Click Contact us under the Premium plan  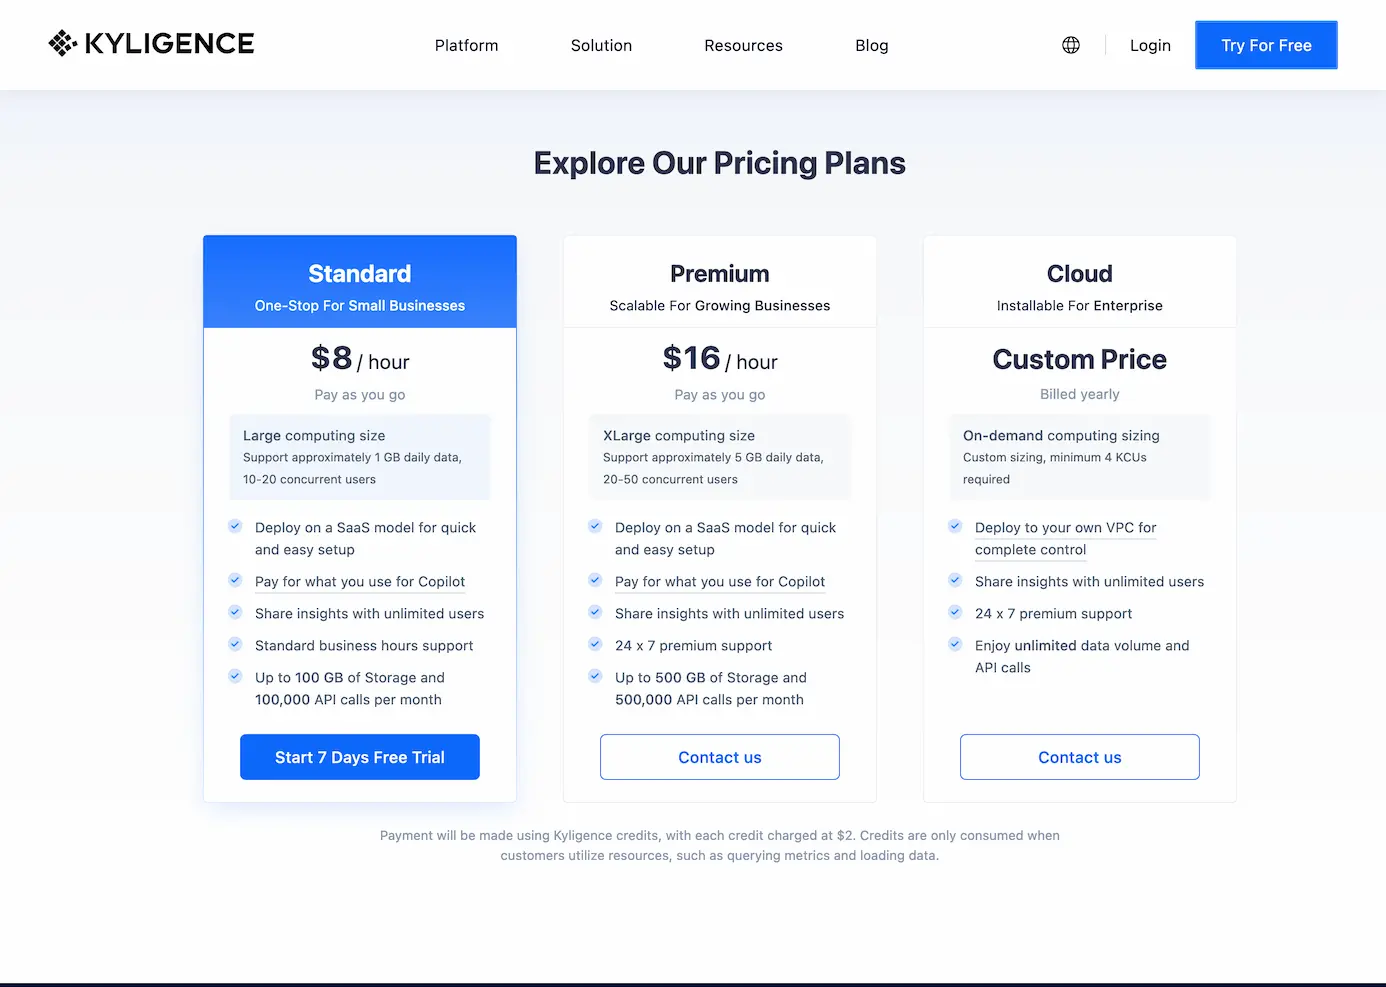(719, 757)
